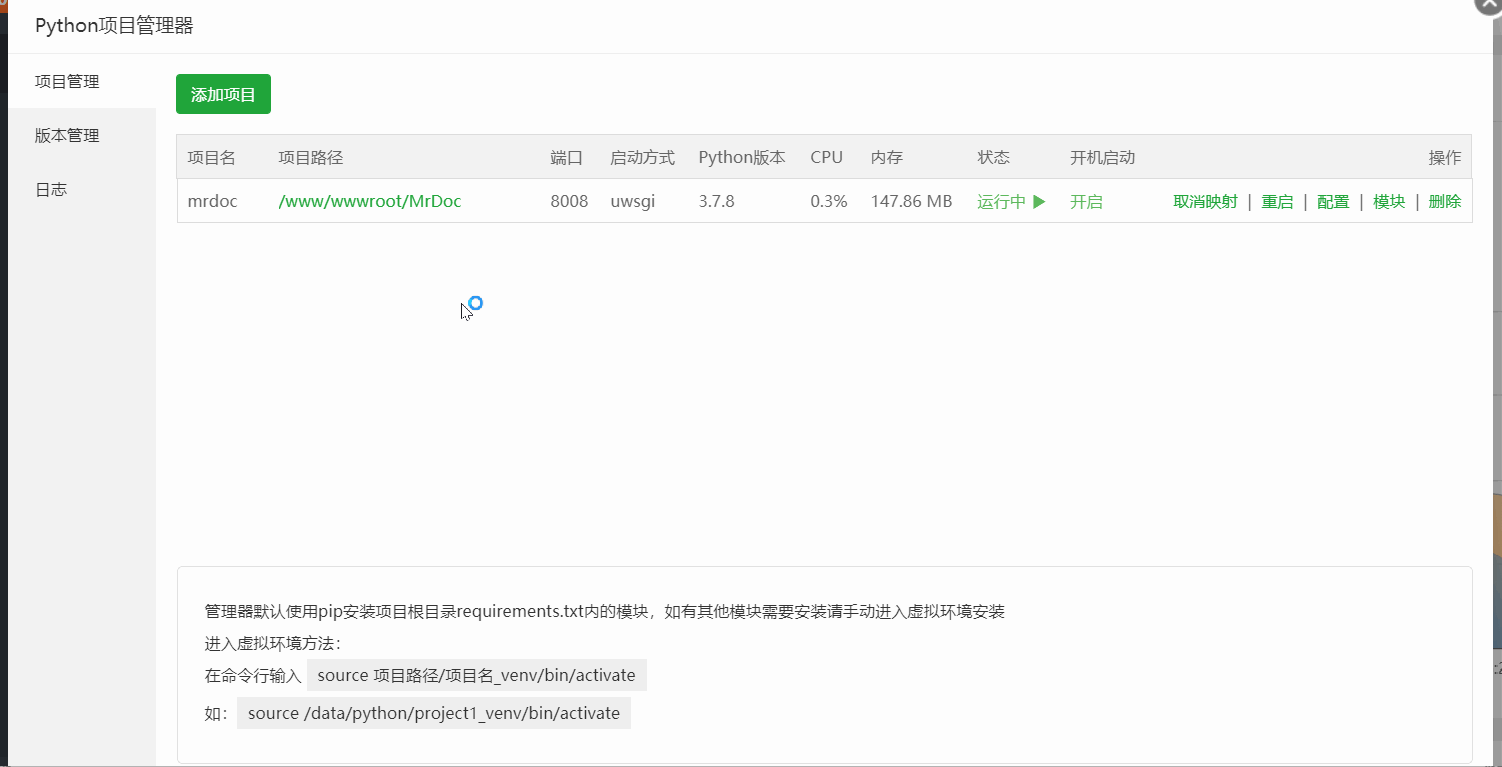The height and width of the screenshot is (767, 1502).
Task: Click the project1_venv example command snippet
Action: click(433, 714)
